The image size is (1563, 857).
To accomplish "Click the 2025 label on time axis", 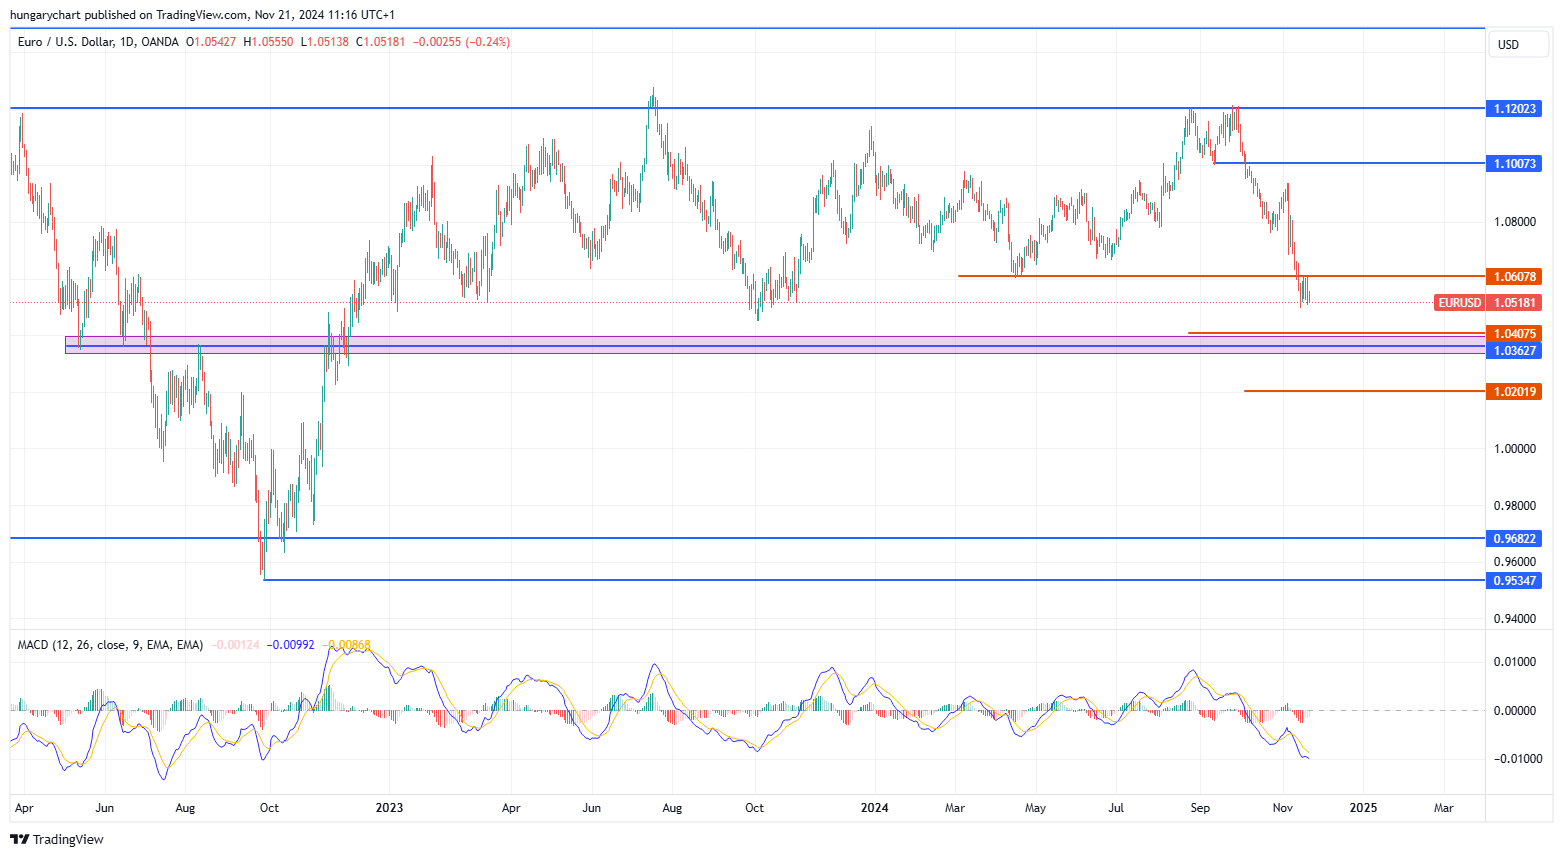I will (x=1363, y=807).
